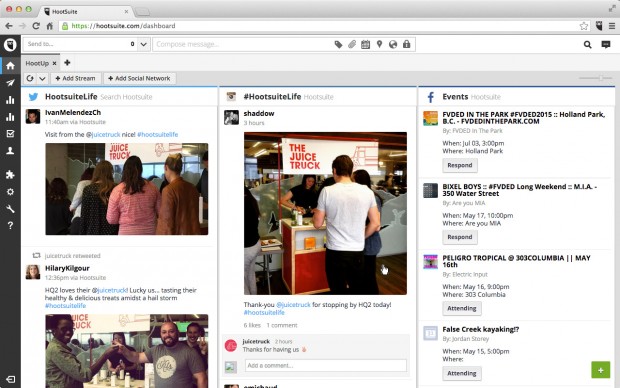Open browser home page icon

tap(50, 26)
